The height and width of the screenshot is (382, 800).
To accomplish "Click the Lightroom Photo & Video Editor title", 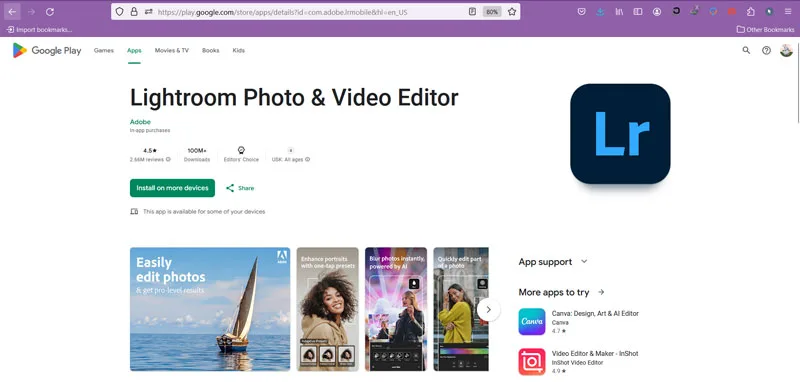I will pos(294,97).
